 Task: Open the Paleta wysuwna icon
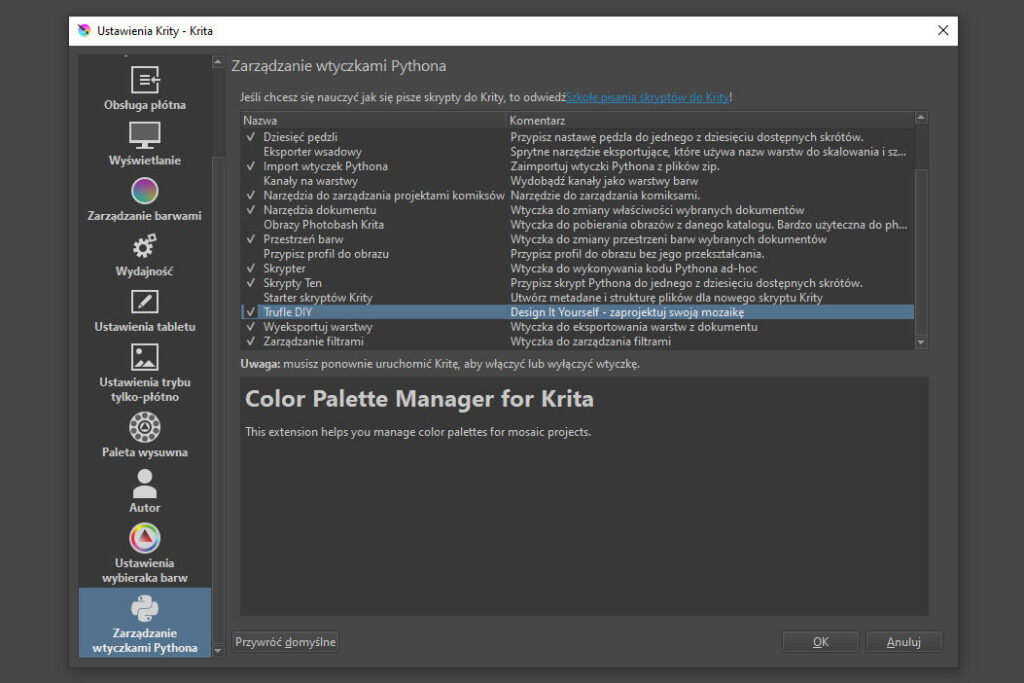(145, 427)
